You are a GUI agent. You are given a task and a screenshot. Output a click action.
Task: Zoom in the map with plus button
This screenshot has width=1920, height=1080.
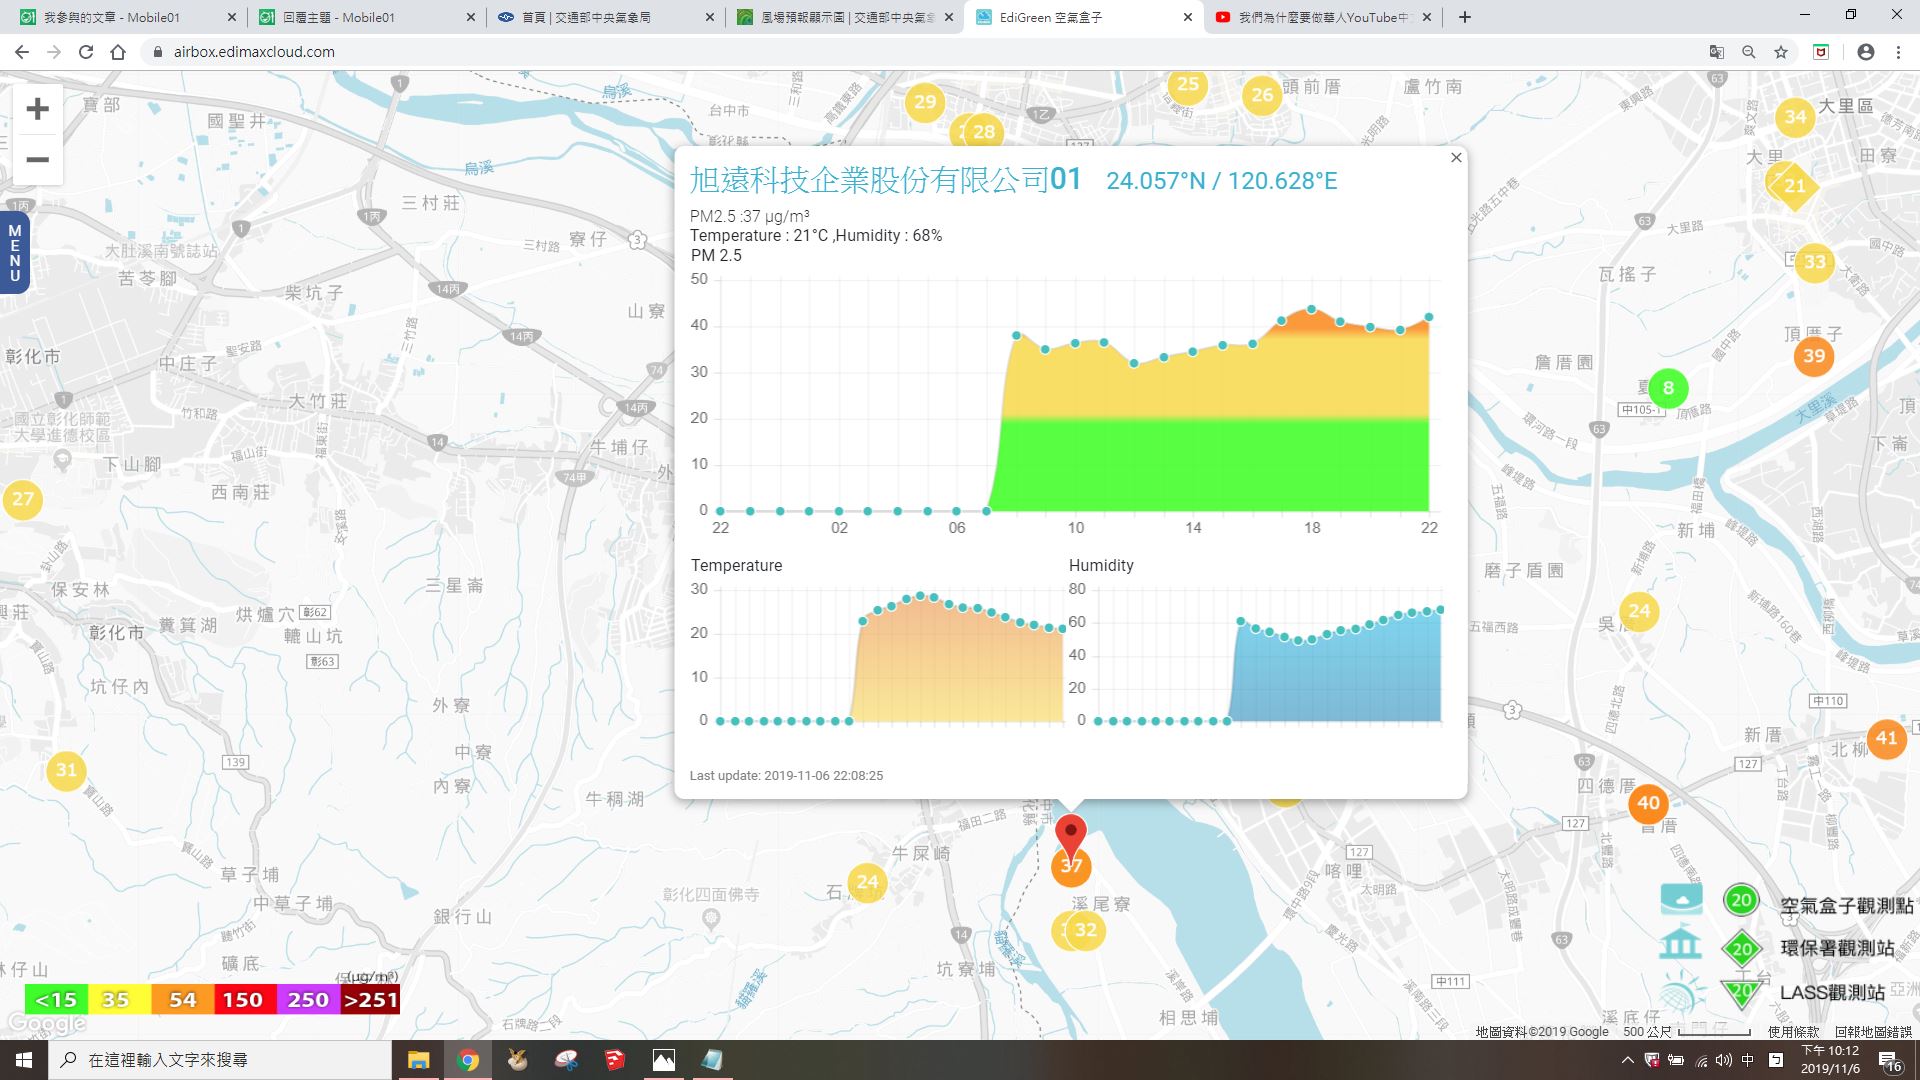[x=37, y=109]
